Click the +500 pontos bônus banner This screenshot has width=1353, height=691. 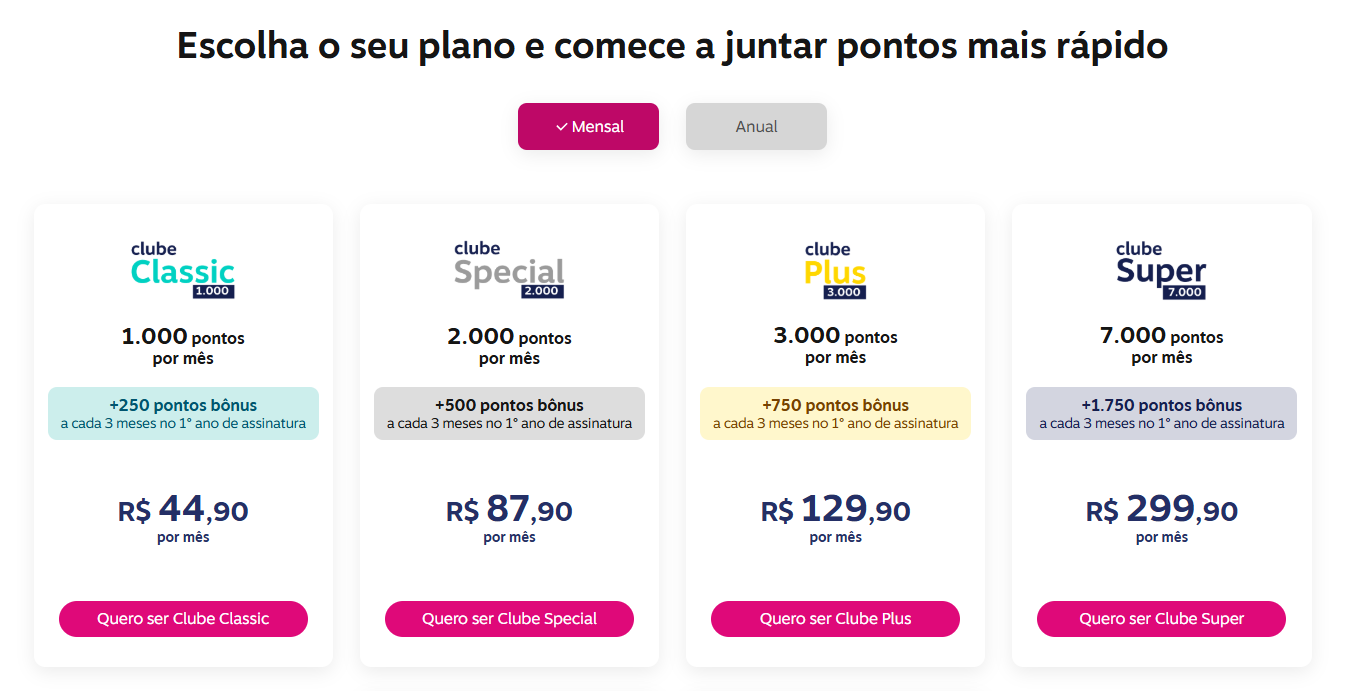pos(509,413)
